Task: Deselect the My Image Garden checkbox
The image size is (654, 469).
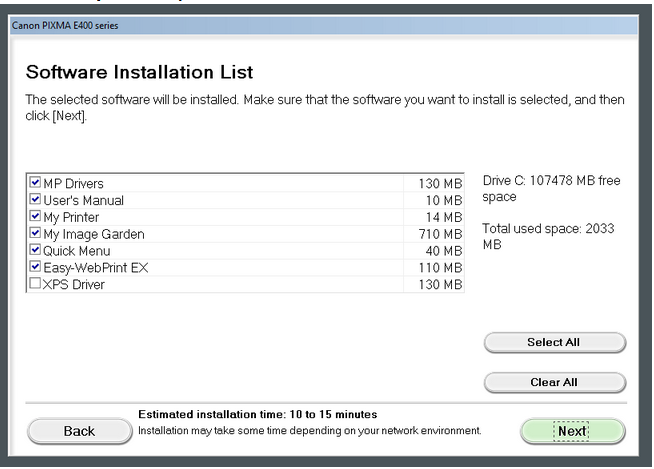Action: 36,234
